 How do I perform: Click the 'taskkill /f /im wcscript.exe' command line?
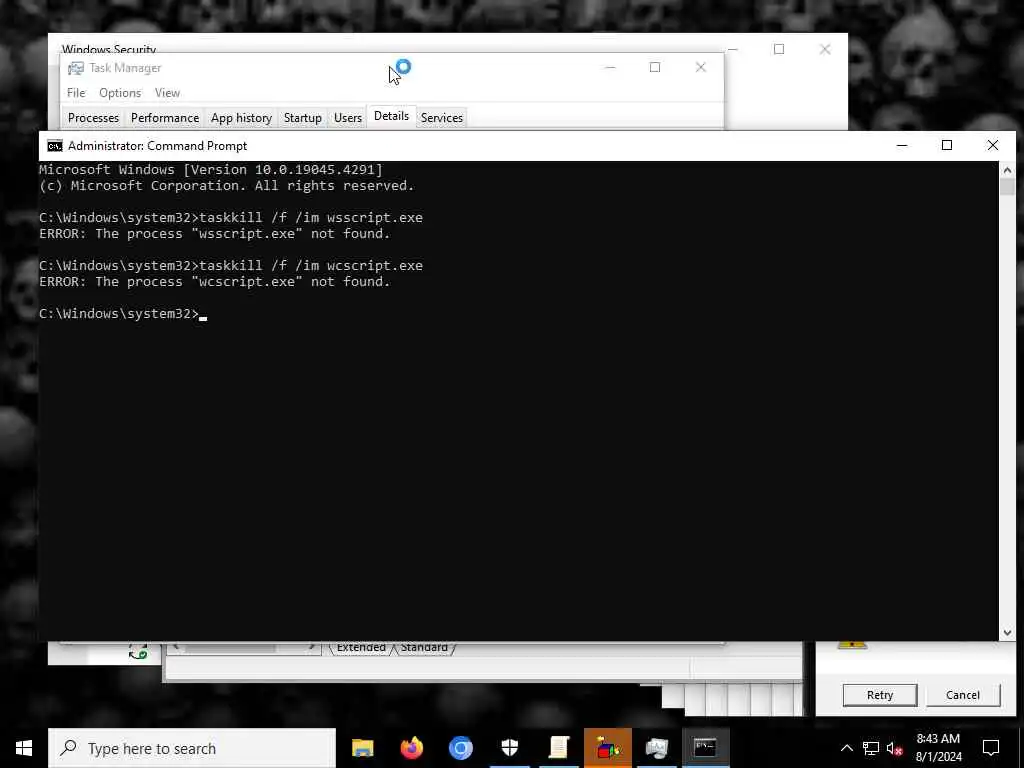click(x=231, y=266)
